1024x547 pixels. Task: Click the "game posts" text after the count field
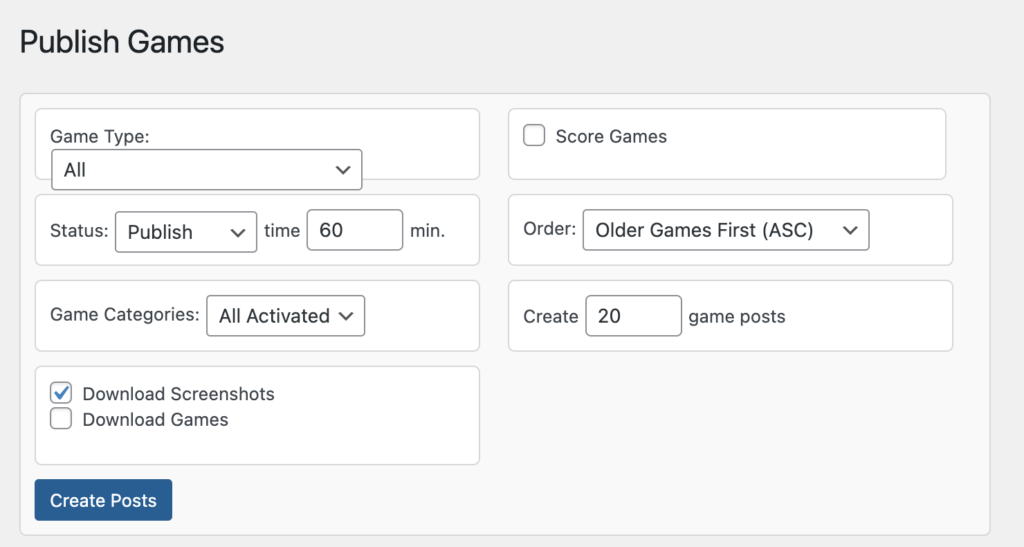737,317
